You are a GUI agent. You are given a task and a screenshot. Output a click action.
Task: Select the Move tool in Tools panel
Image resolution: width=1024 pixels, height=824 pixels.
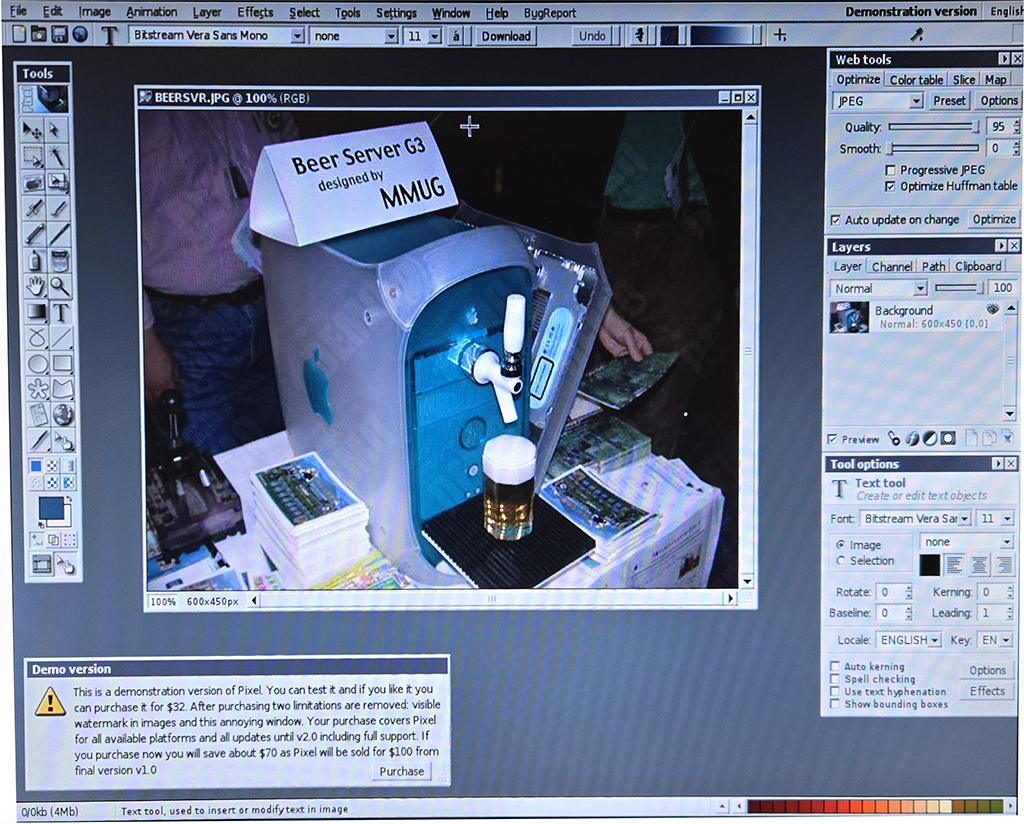[x=33, y=131]
